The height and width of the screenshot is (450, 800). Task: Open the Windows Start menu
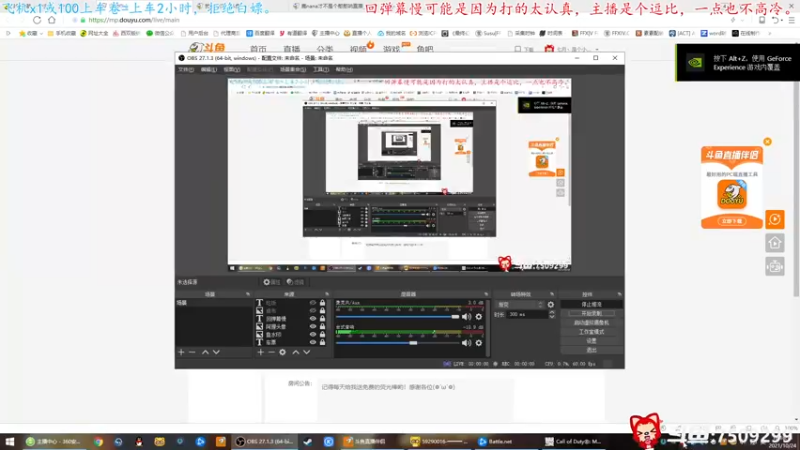point(10,441)
